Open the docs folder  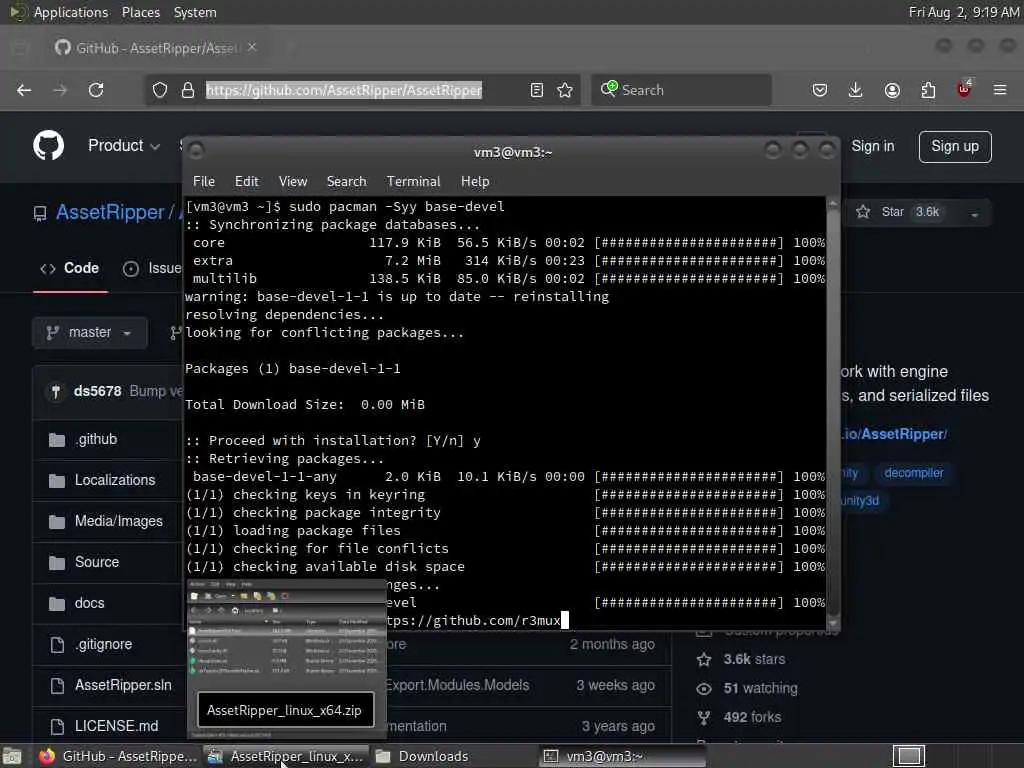[x=89, y=603]
